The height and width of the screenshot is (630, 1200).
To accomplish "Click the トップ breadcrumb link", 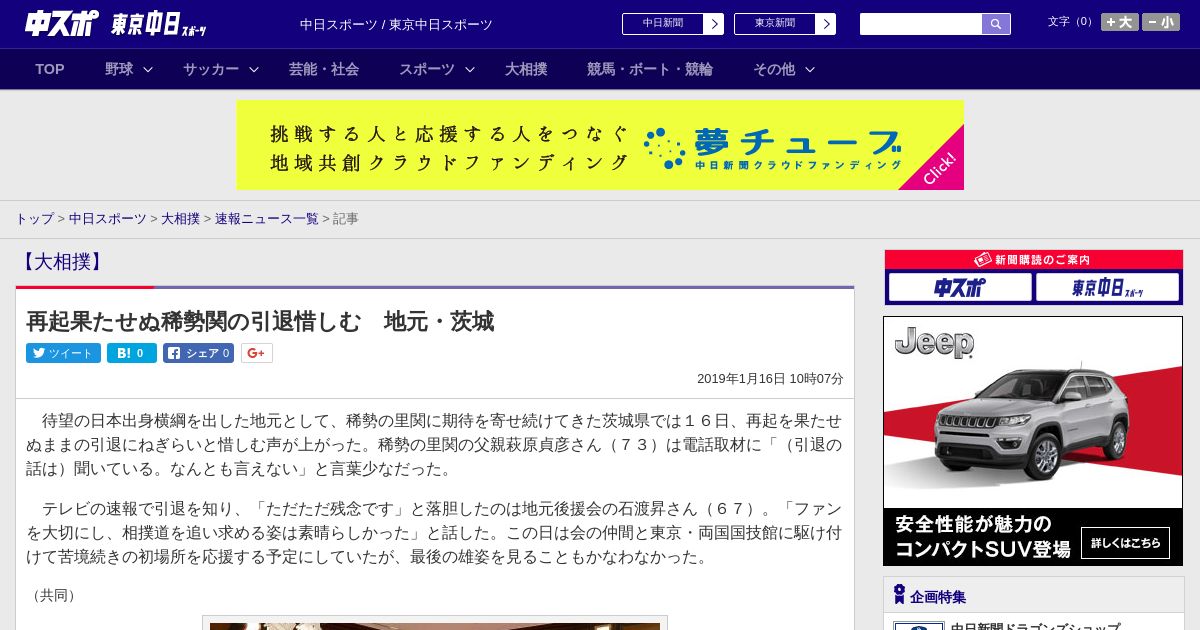I will pyautogui.click(x=34, y=218).
